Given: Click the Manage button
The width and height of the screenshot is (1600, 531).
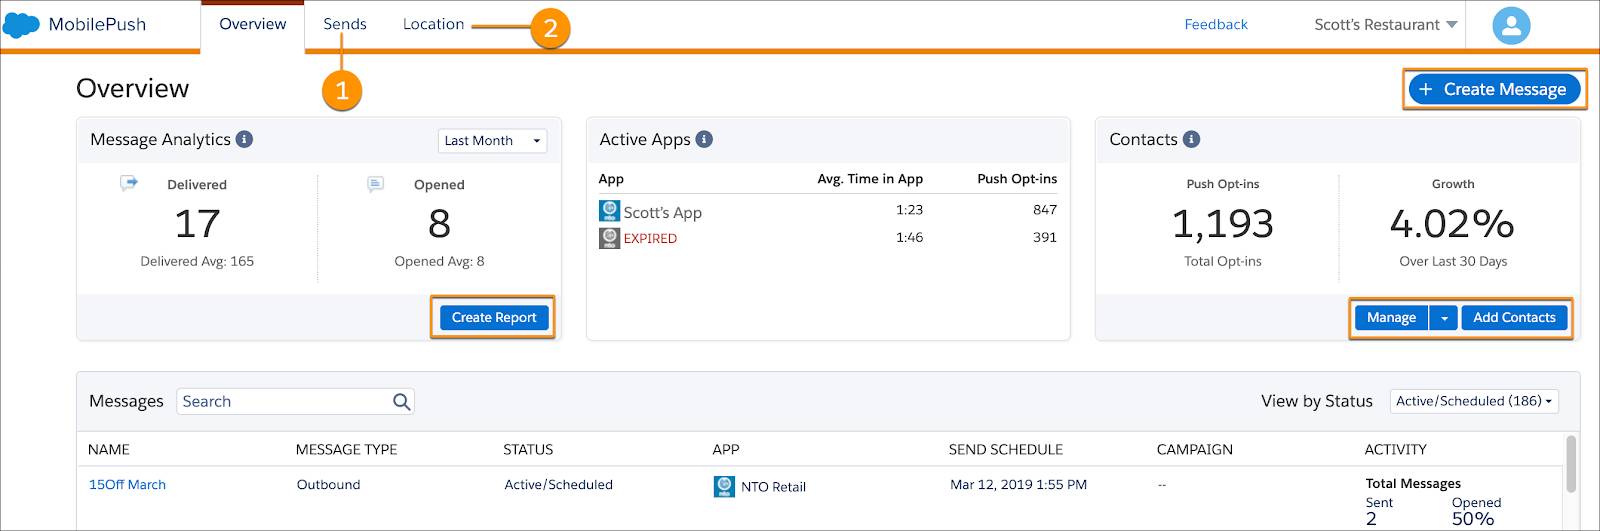Looking at the screenshot, I should click(1391, 318).
